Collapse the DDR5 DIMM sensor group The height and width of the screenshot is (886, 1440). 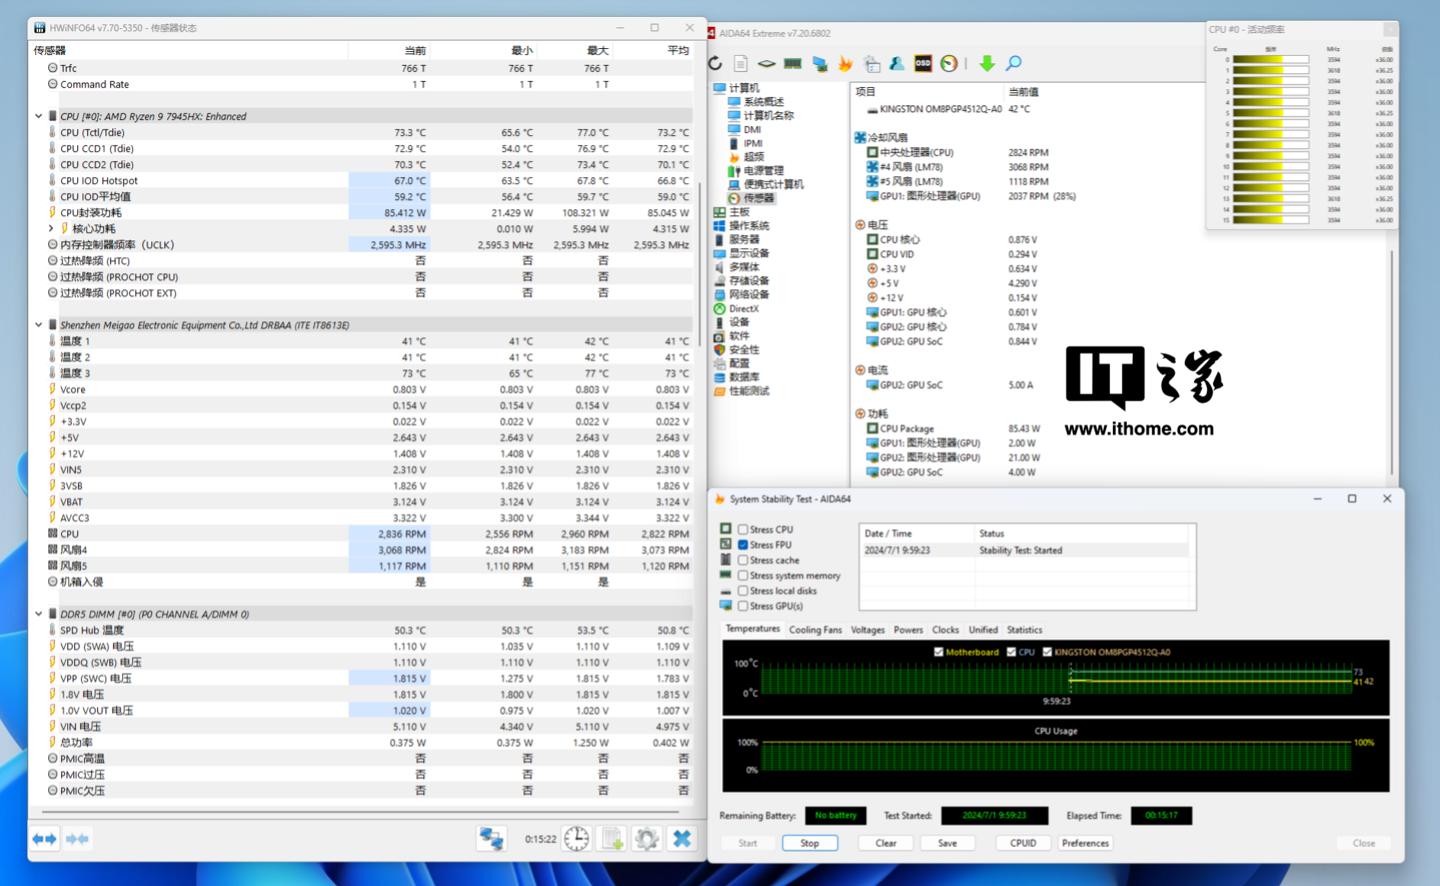coord(39,614)
